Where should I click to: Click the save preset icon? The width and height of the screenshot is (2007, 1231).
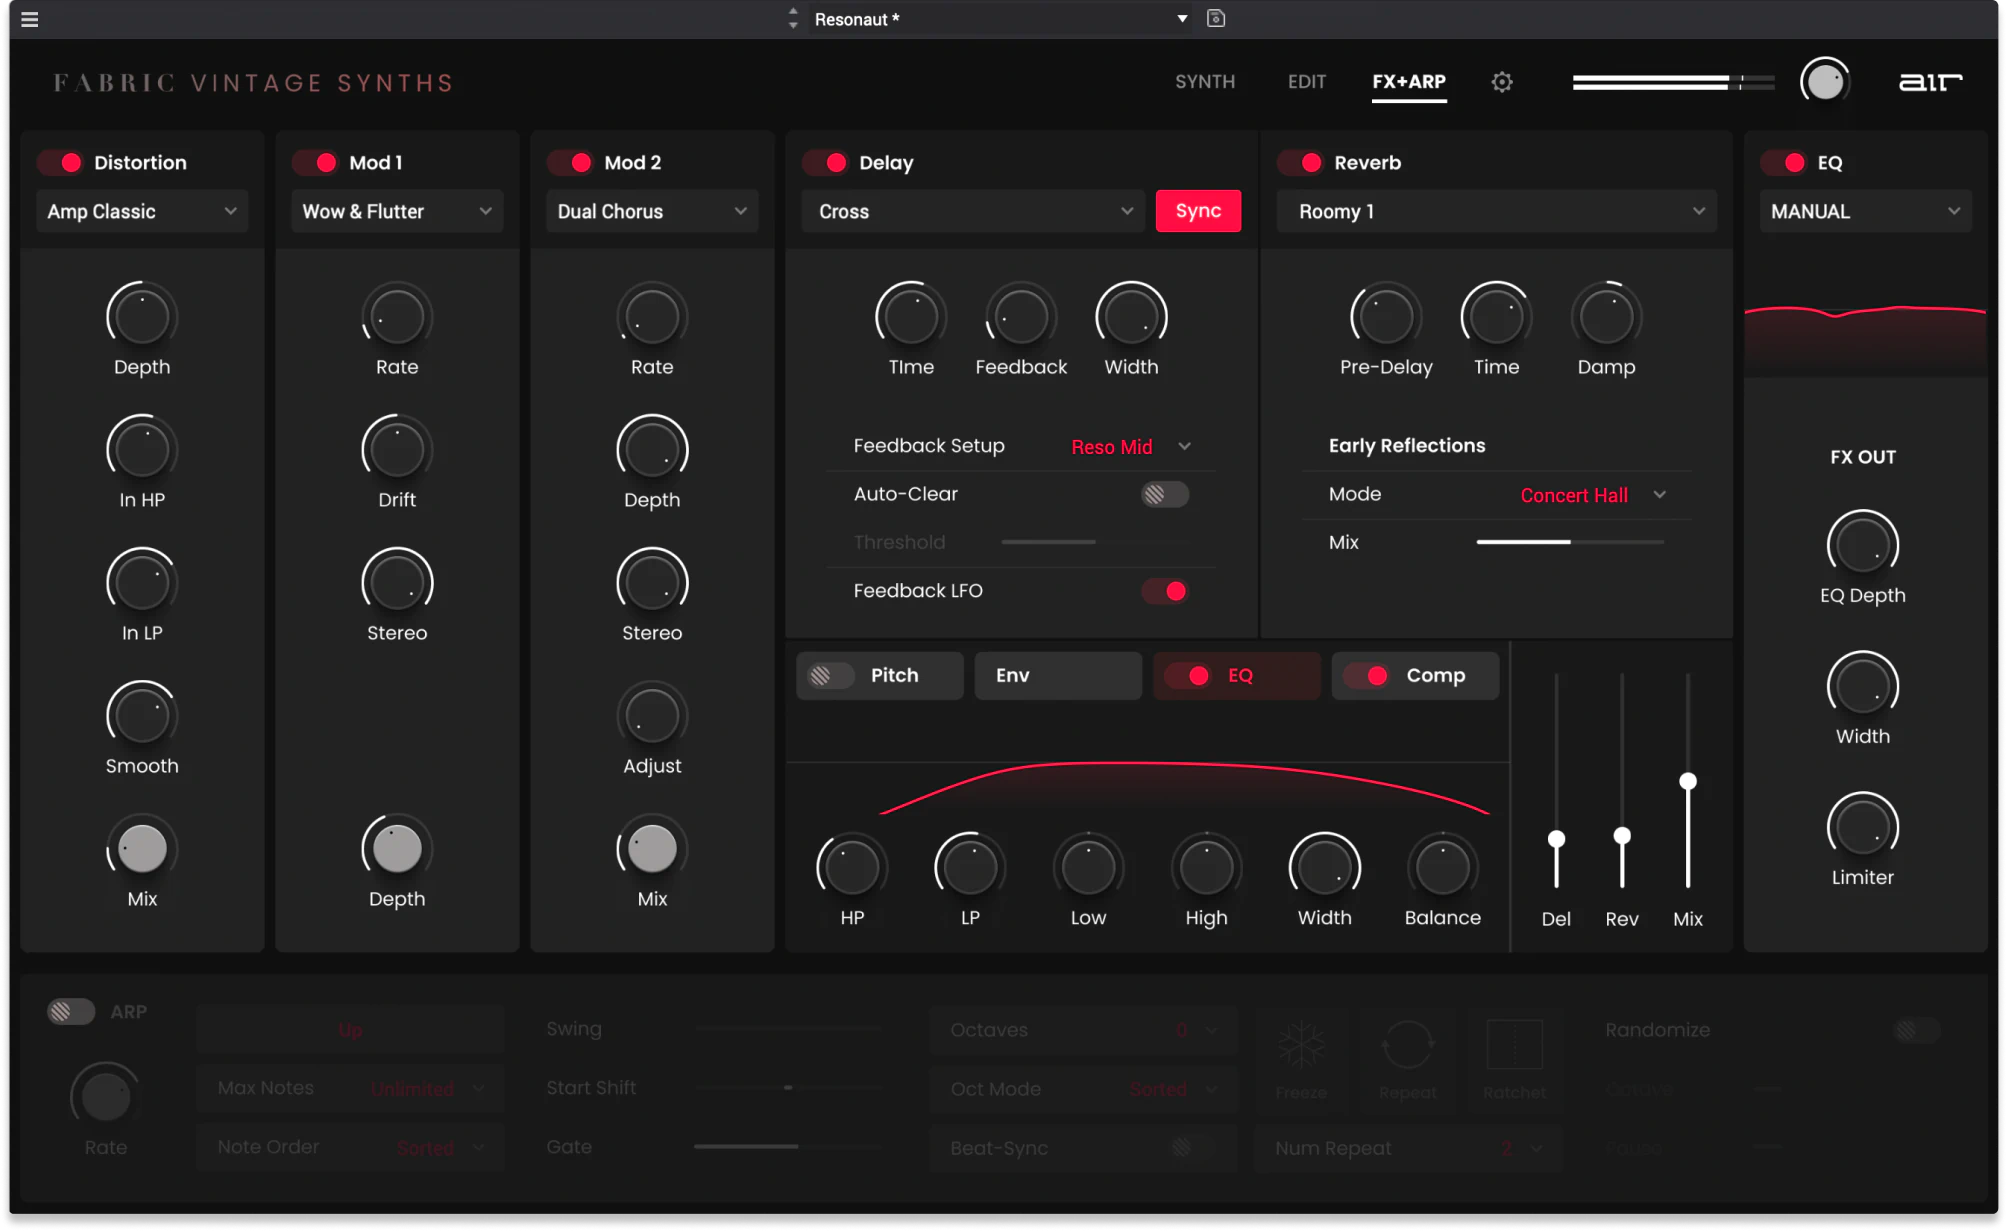coord(1216,19)
